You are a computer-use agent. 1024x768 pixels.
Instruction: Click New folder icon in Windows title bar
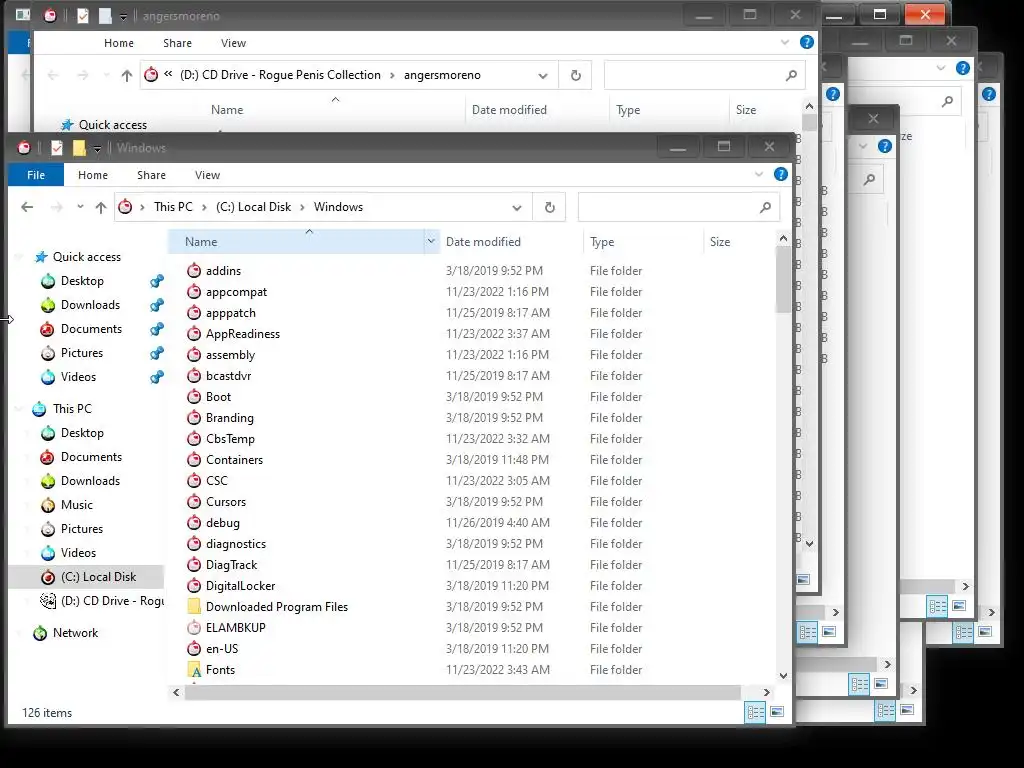(79, 148)
